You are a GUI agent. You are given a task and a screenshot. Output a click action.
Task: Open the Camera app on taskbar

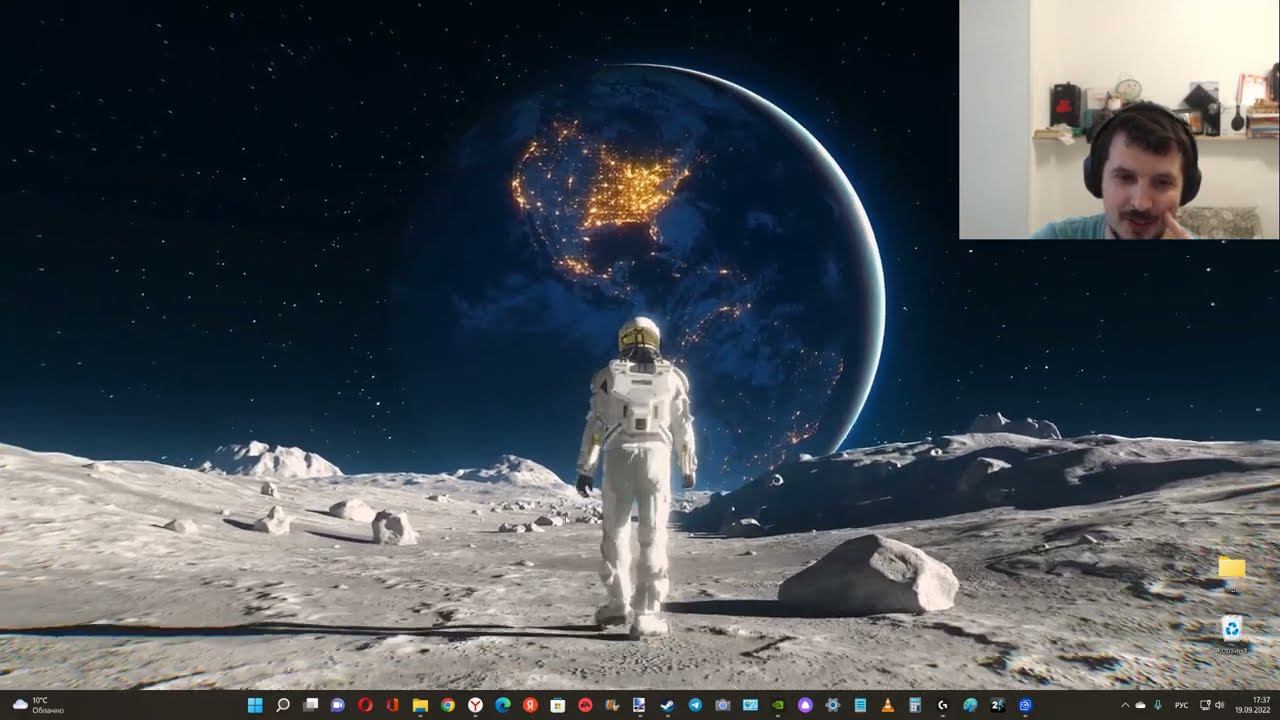(723, 705)
